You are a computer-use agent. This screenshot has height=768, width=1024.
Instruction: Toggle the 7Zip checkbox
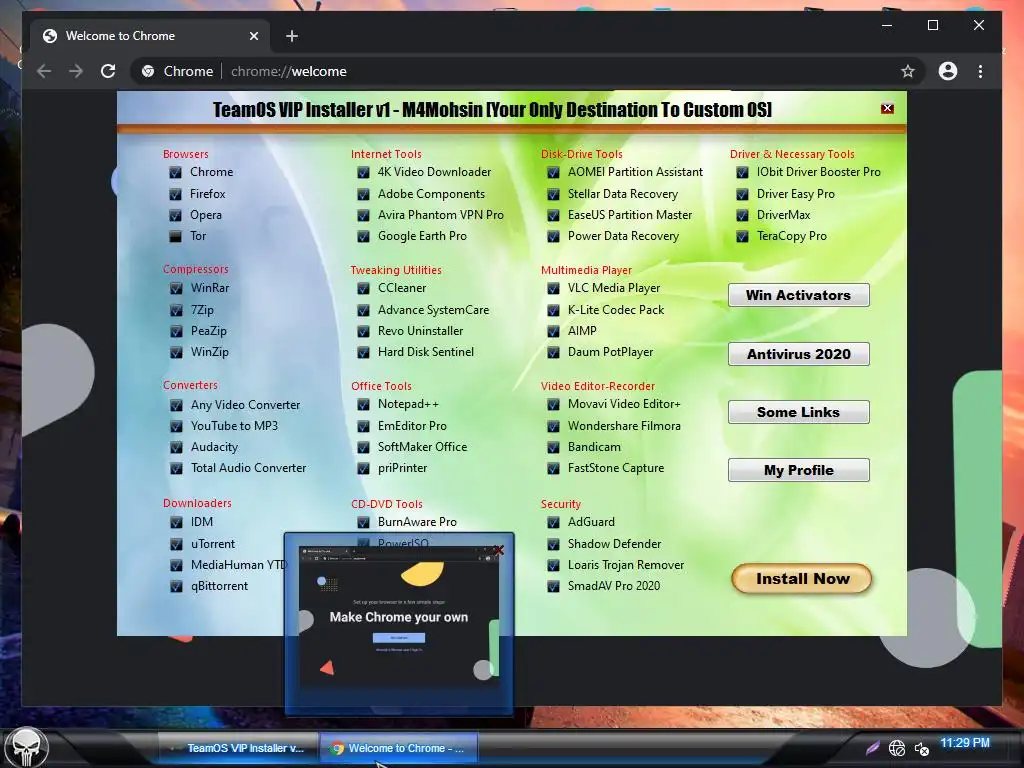(x=176, y=310)
